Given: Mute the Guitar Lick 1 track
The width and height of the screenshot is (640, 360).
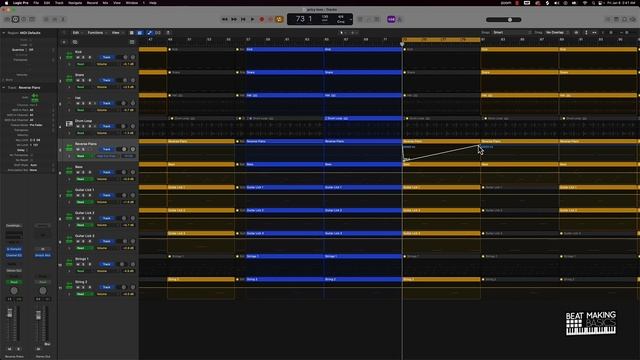Looking at the screenshot, I should (x=78, y=195).
